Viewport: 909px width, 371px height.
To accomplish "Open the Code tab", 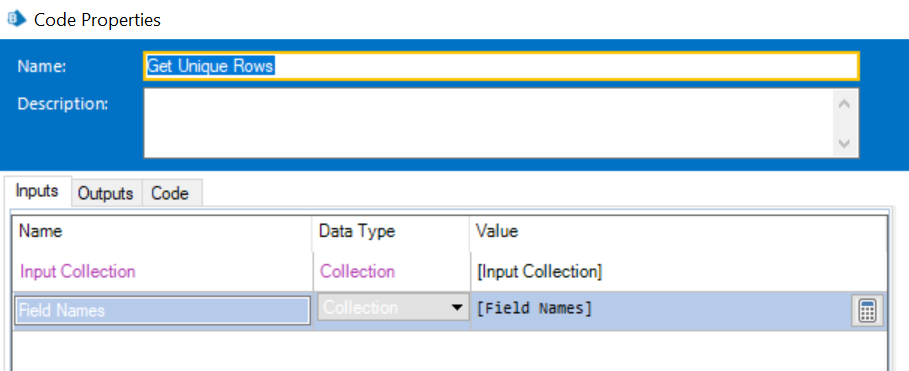I will 170,193.
